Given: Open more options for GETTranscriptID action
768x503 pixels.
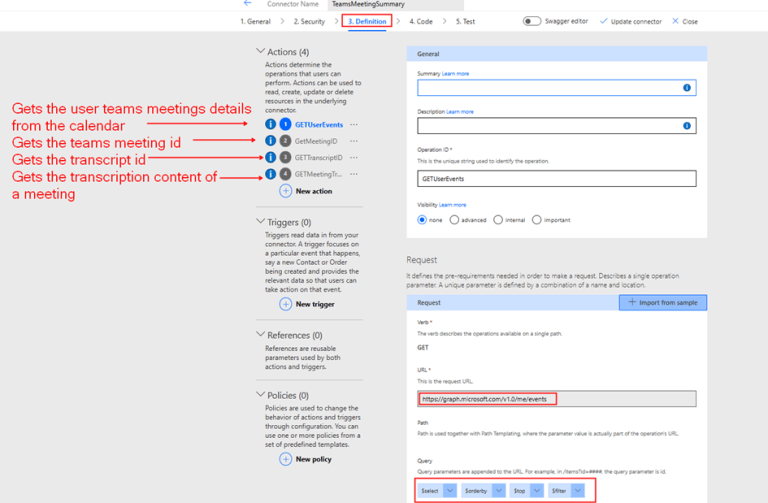Looking at the screenshot, I should tap(354, 157).
